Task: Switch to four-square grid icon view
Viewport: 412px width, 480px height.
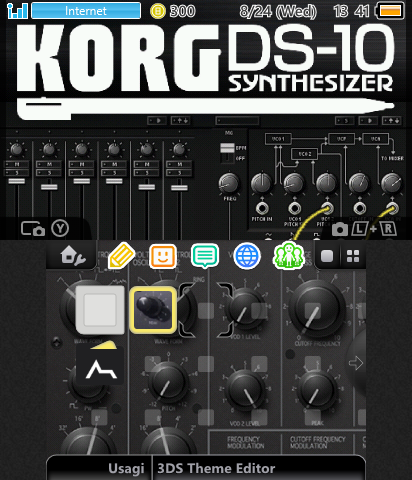Action: [353, 256]
